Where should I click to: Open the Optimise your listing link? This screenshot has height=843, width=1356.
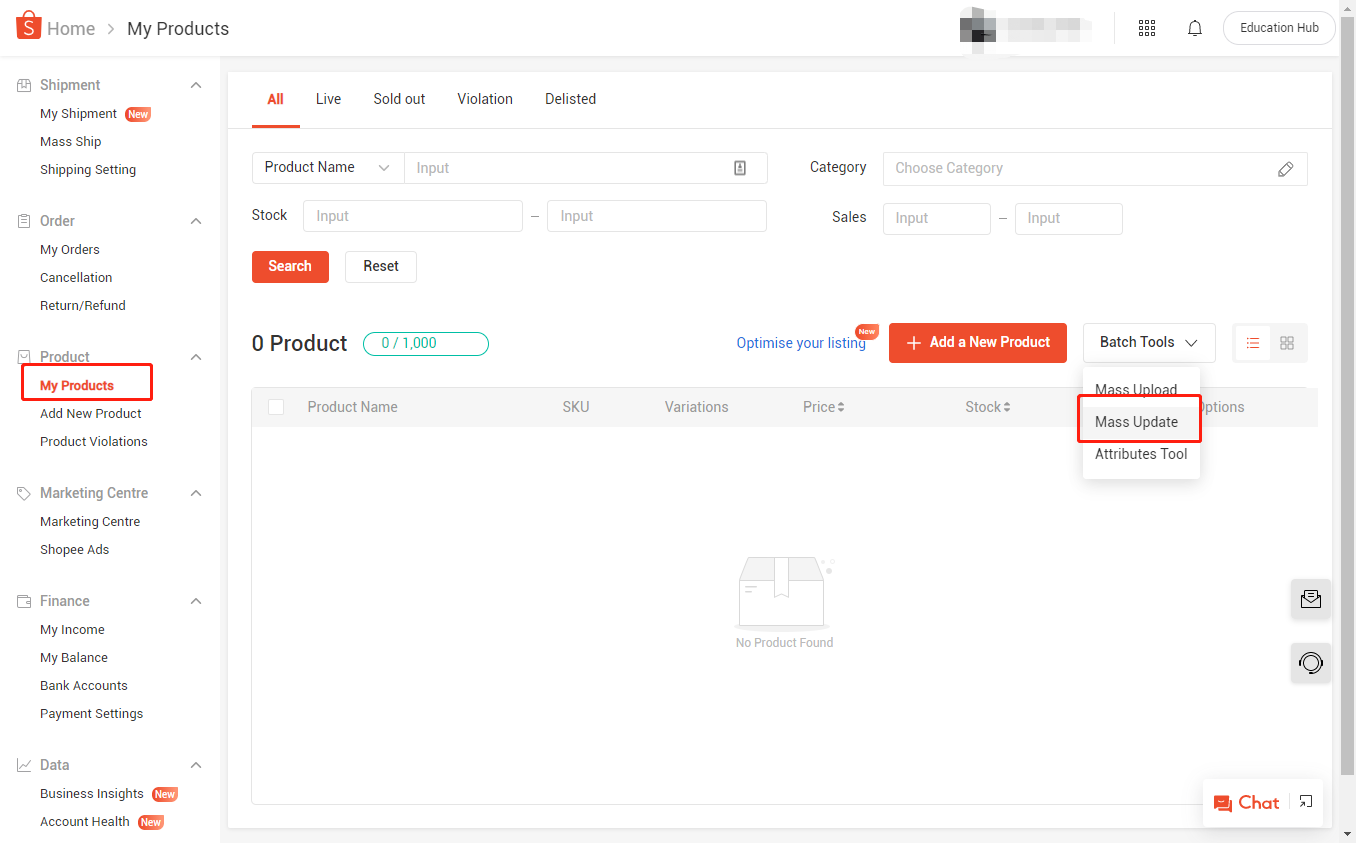pyautogui.click(x=801, y=343)
